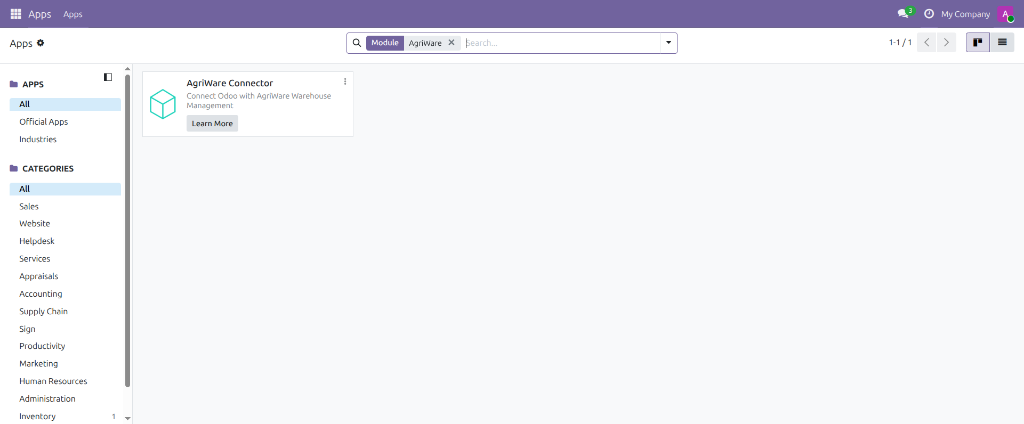The width and height of the screenshot is (1024, 424).
Task: Remove the AgriWare module filter
Action: click(x=451, y=42)
